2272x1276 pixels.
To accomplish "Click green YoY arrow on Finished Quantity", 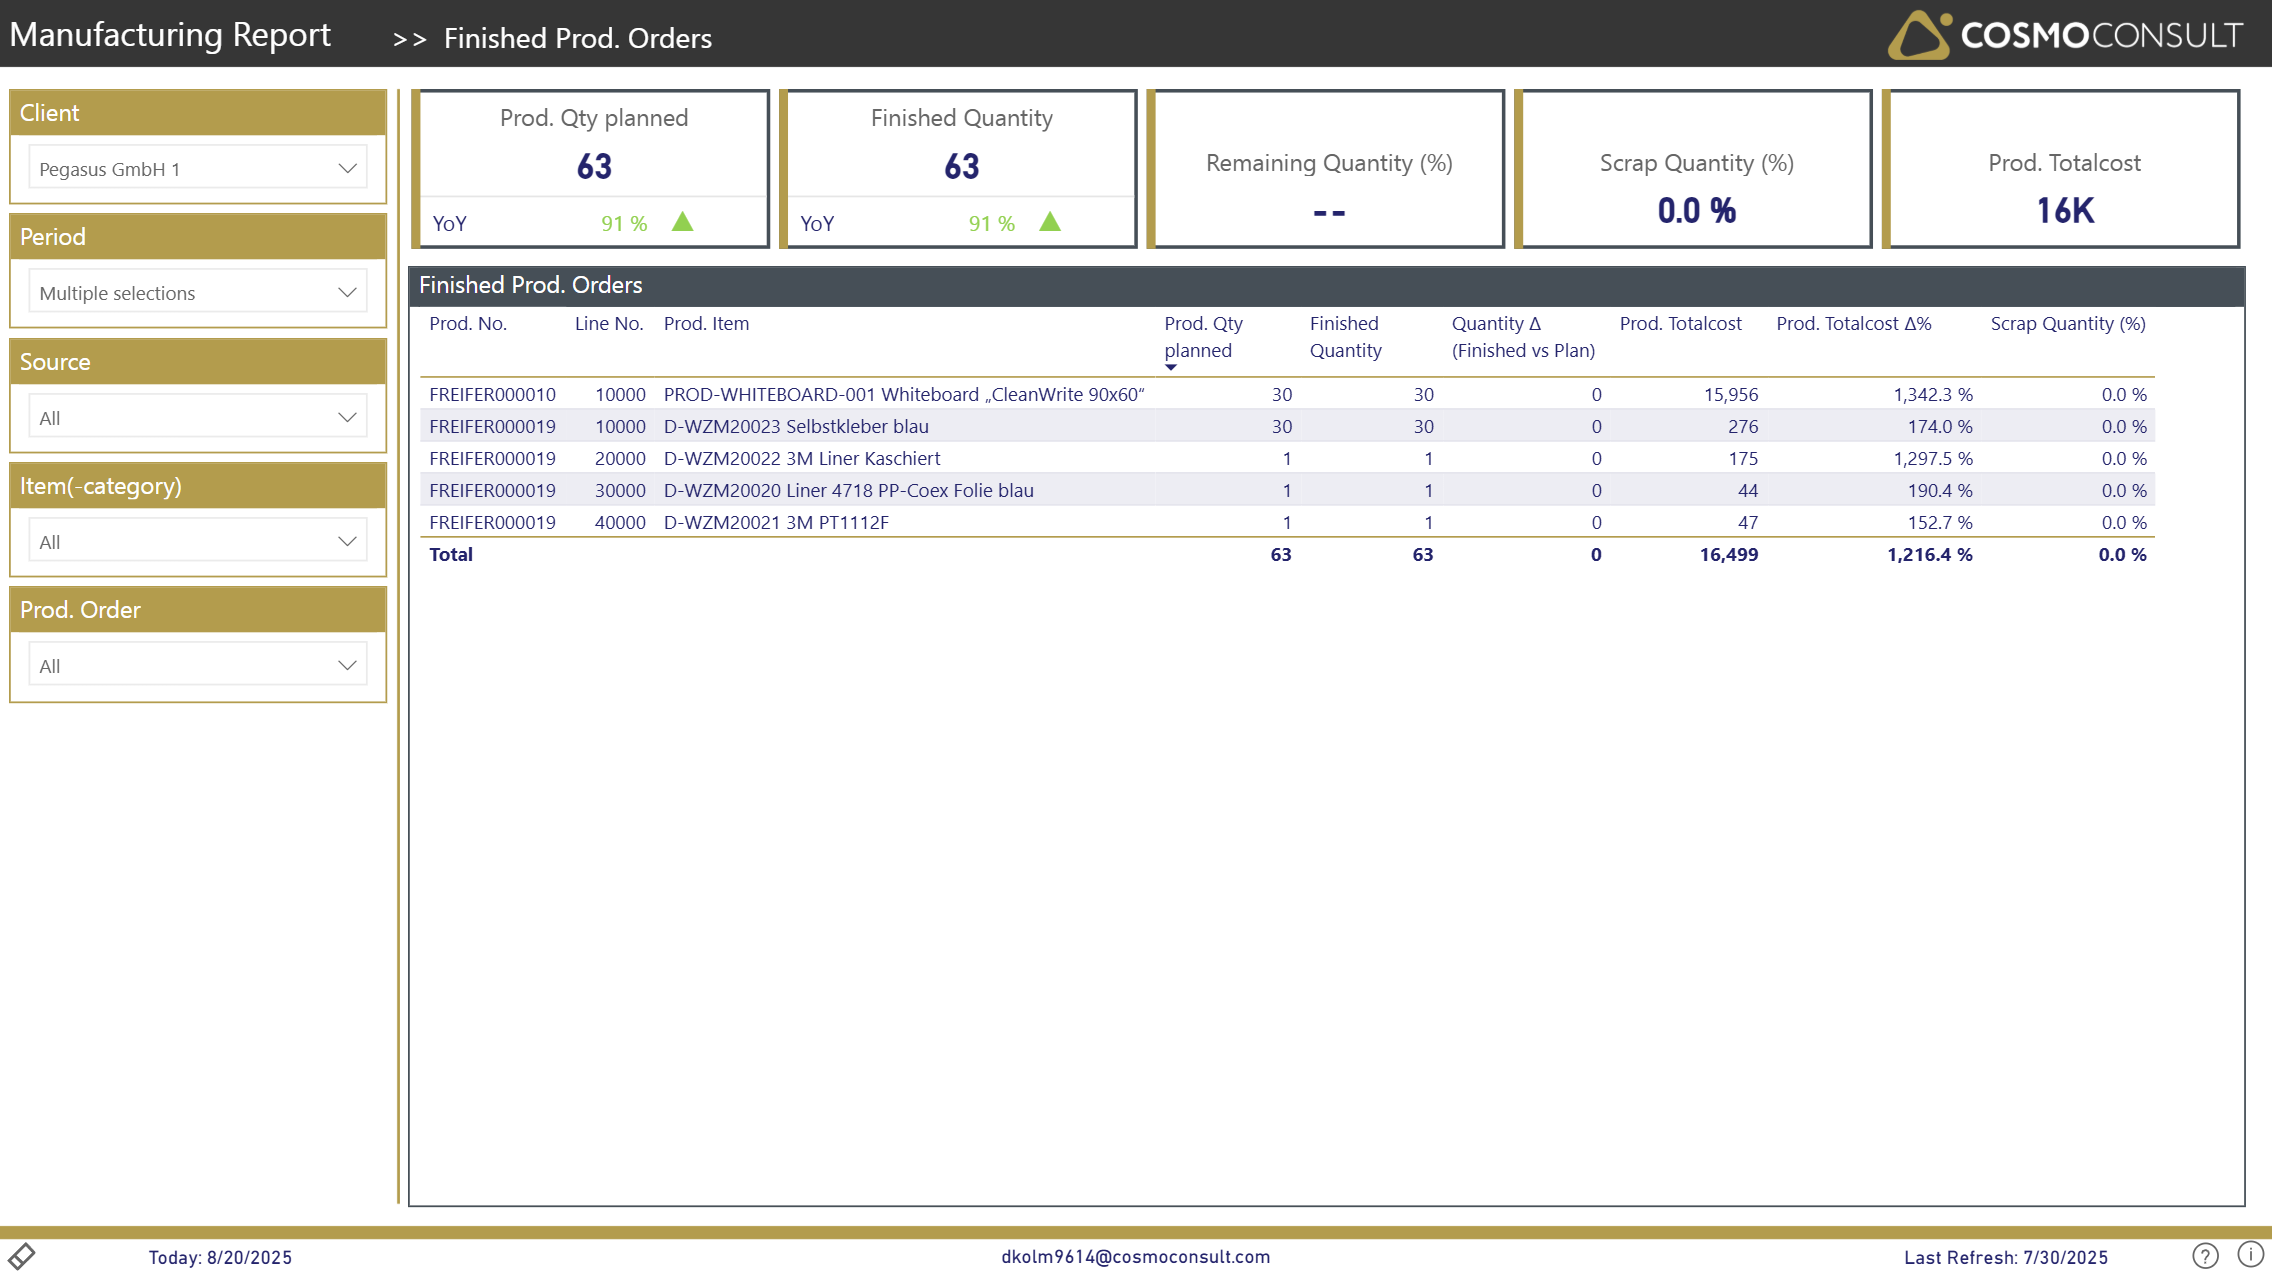I will (x=1050, y=222).
